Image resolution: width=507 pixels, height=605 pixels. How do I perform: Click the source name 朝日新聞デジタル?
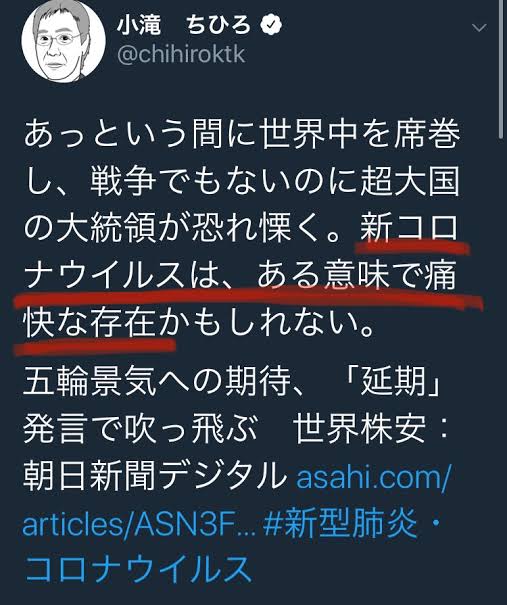[x=154, y=477]
